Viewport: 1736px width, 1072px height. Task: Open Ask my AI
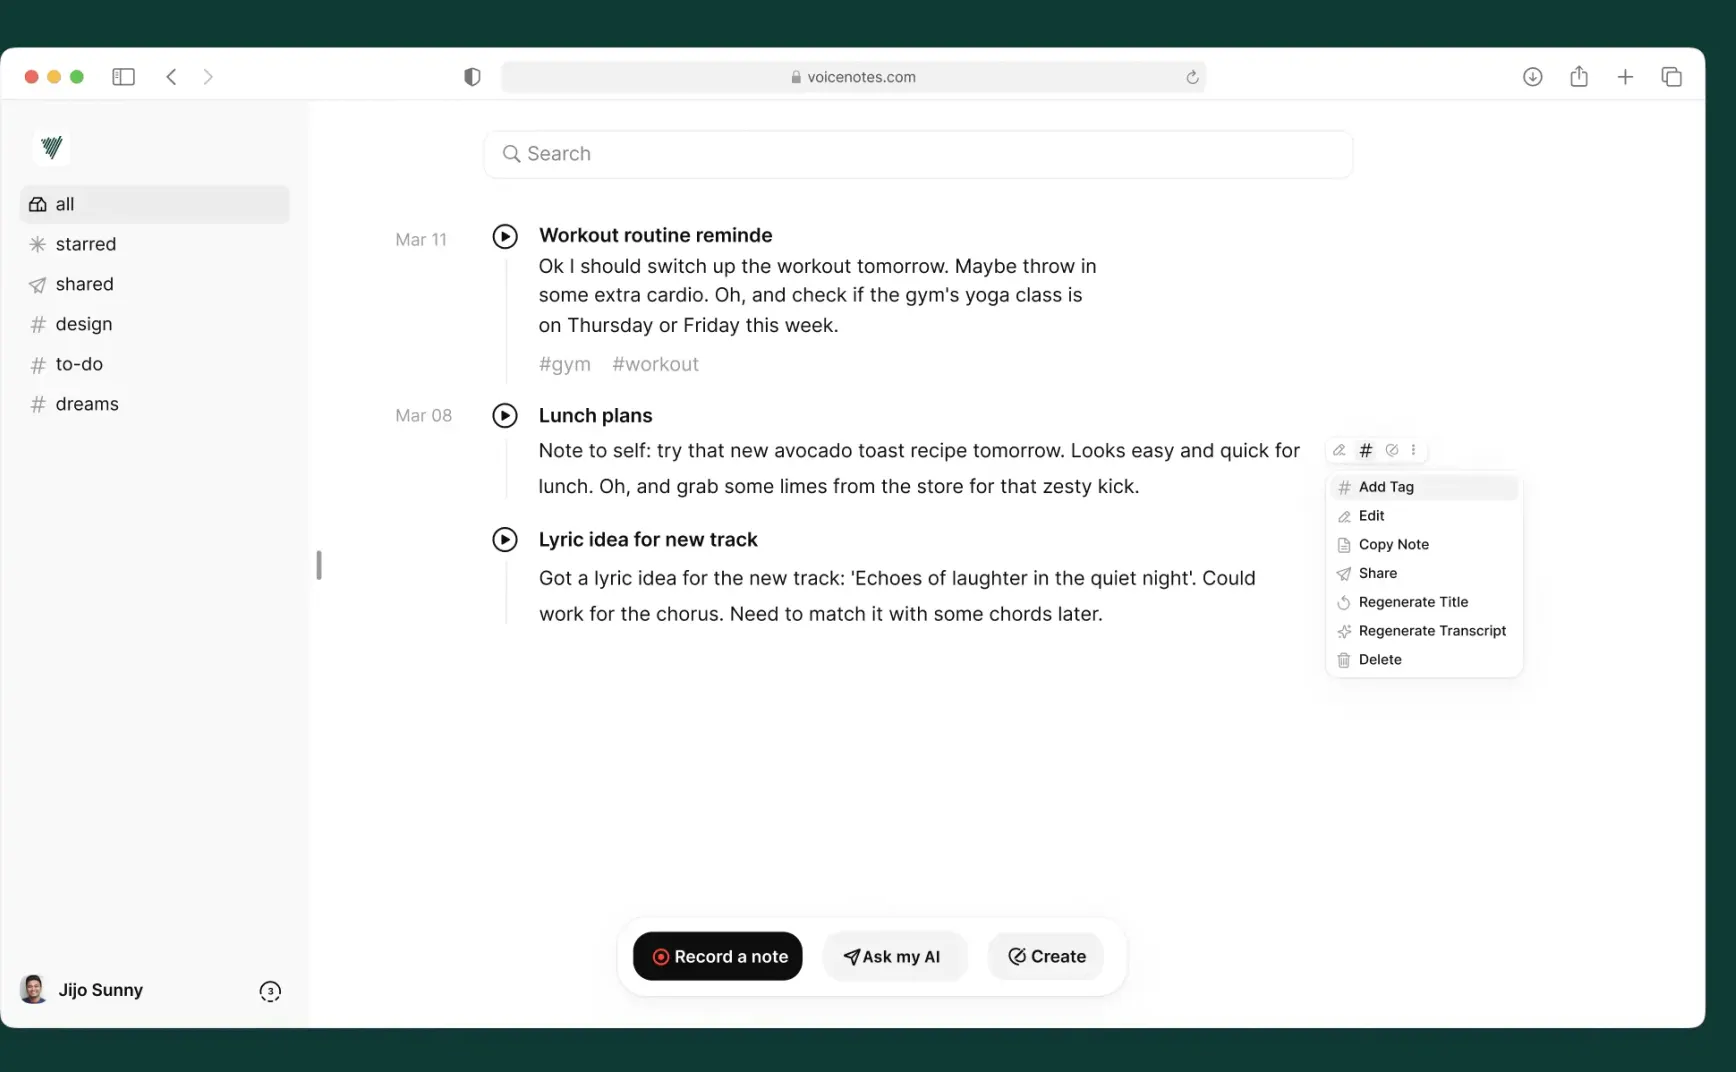click(895, 957)
